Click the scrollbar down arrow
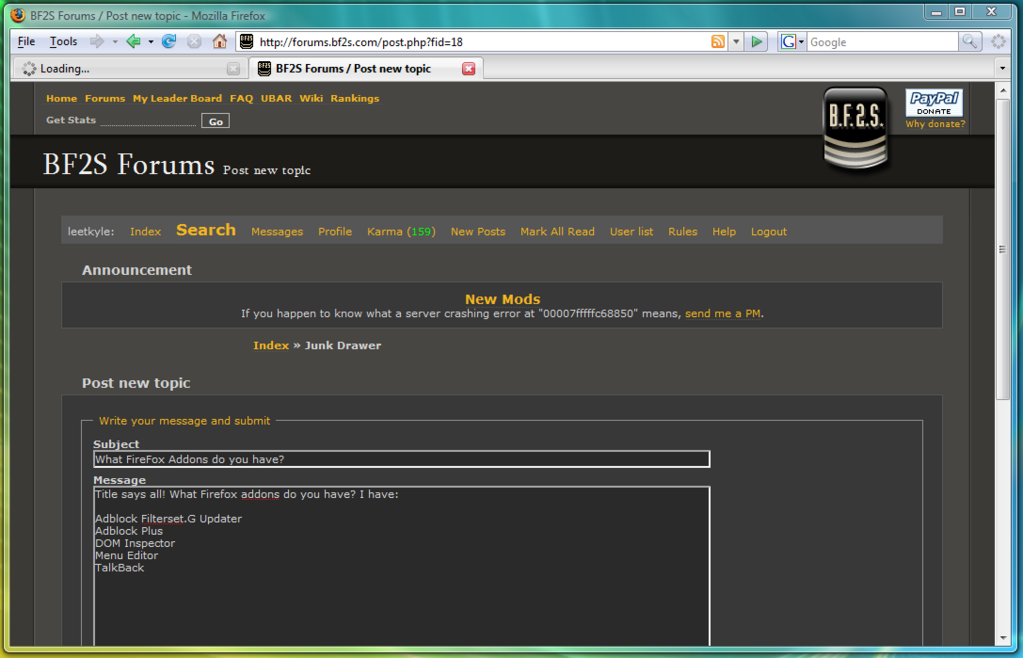Screen dimensions: 1023x658 click(1003, 638)
